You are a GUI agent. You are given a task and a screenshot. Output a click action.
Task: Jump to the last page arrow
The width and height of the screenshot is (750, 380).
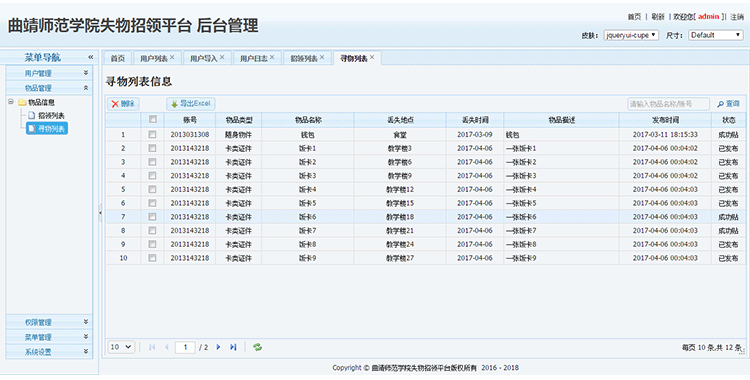pyautogui.click(x=233, y=347)
